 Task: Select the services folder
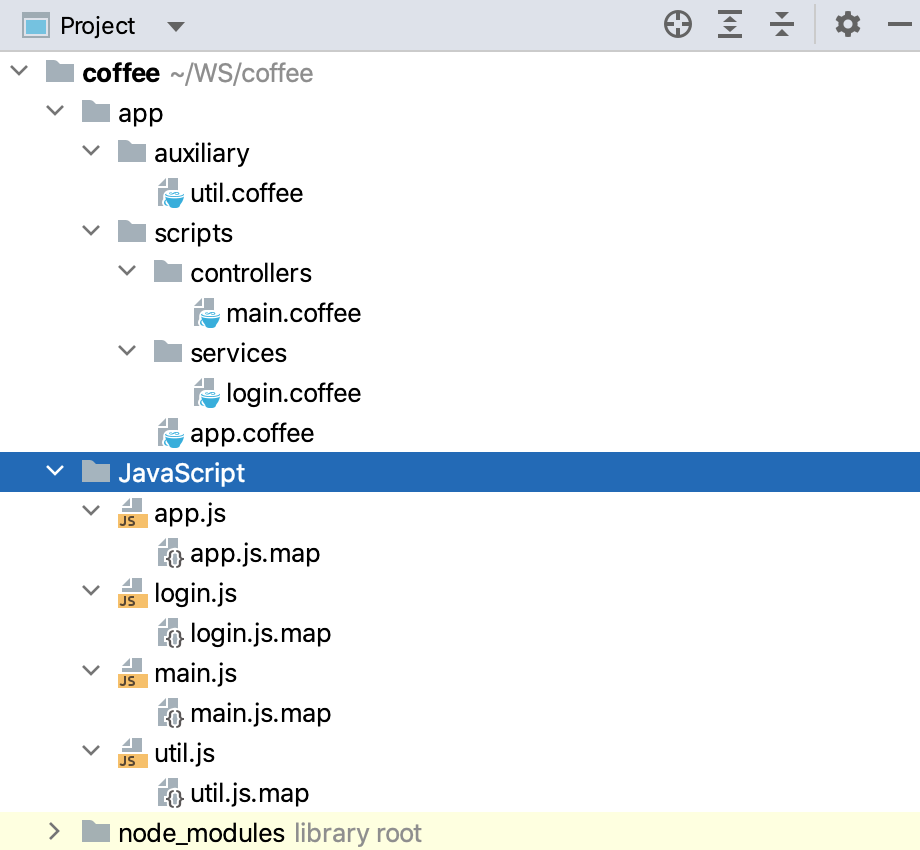(x=238, y=352)
